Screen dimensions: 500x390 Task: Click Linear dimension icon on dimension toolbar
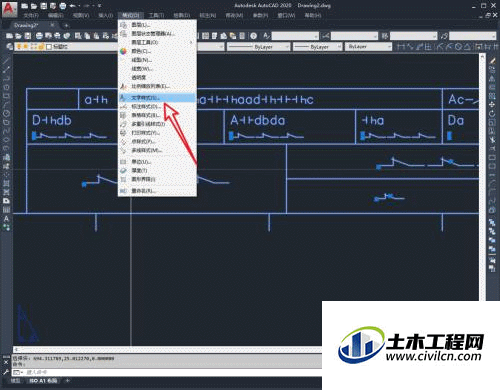click(x=401, y=46)
